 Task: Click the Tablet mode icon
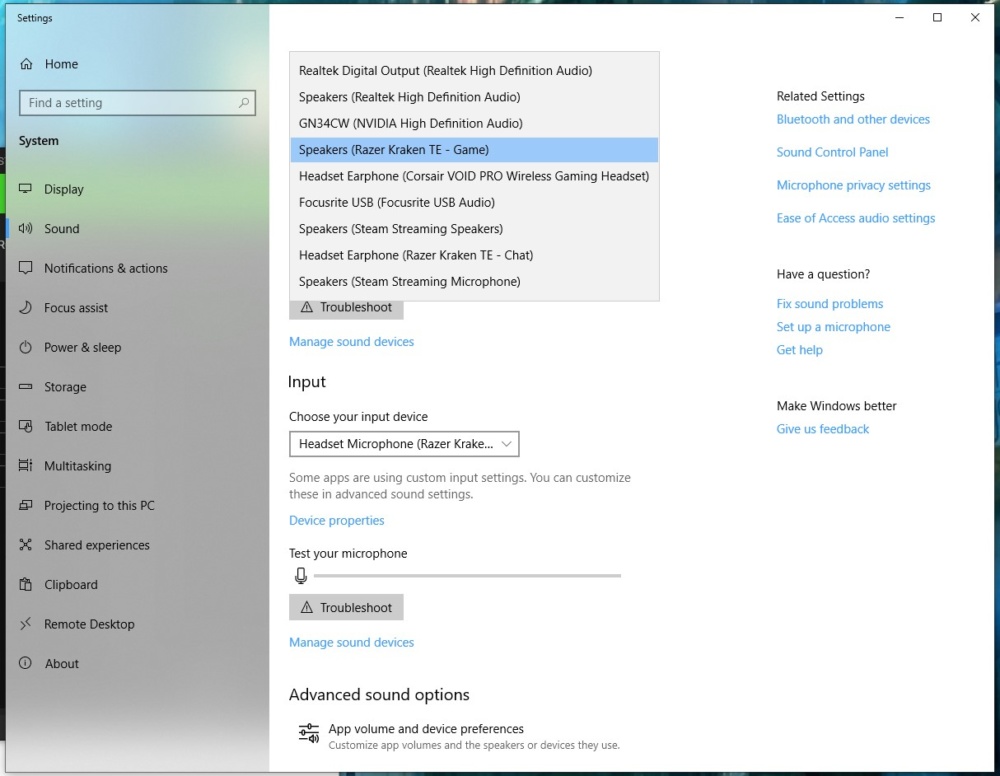(26, 426)
